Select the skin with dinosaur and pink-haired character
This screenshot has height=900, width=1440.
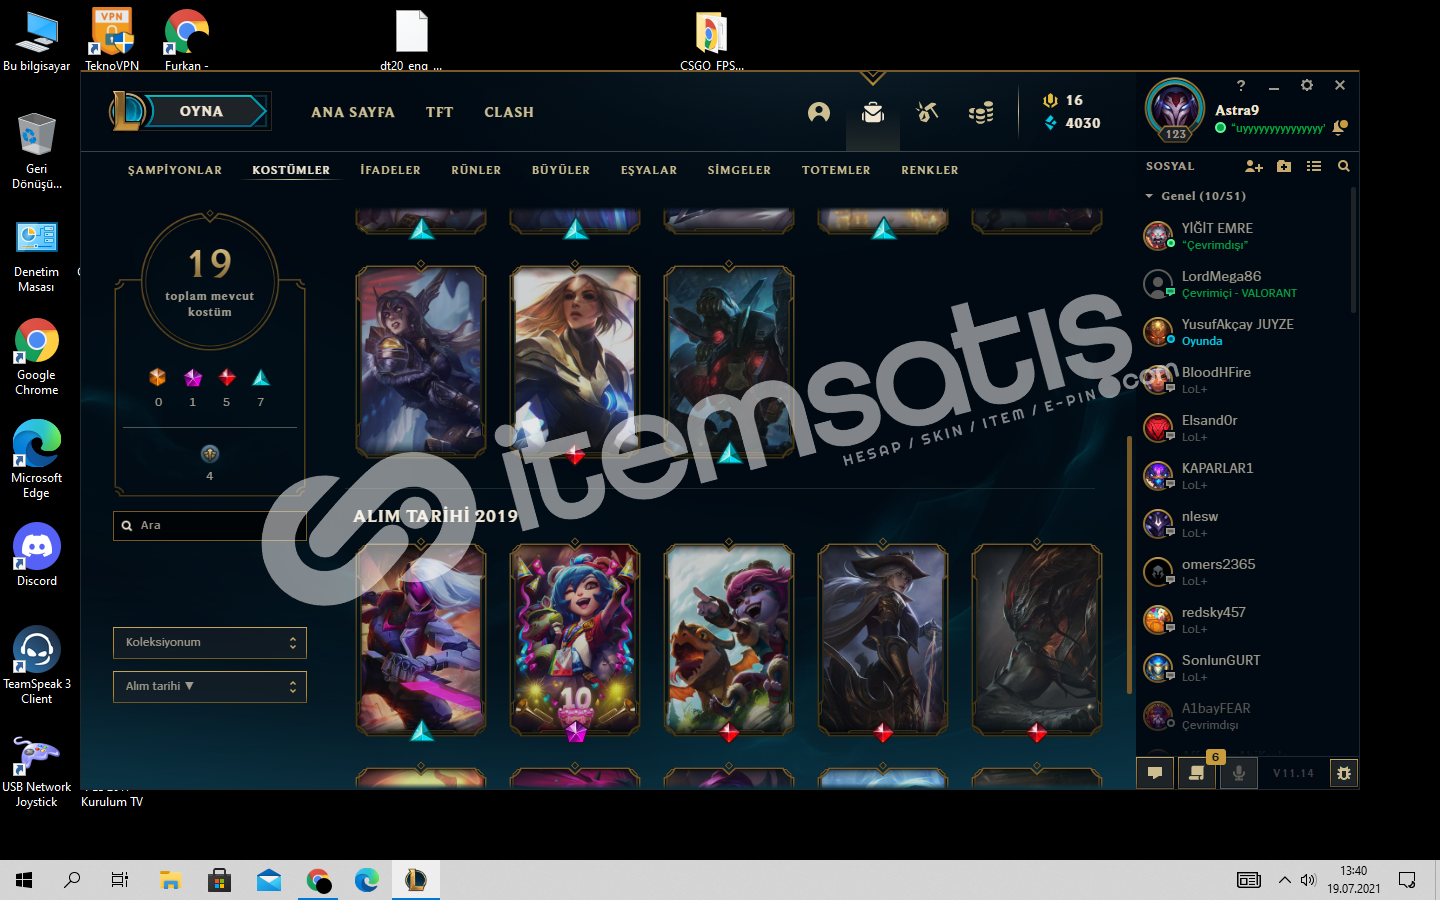tap(729, 640)
